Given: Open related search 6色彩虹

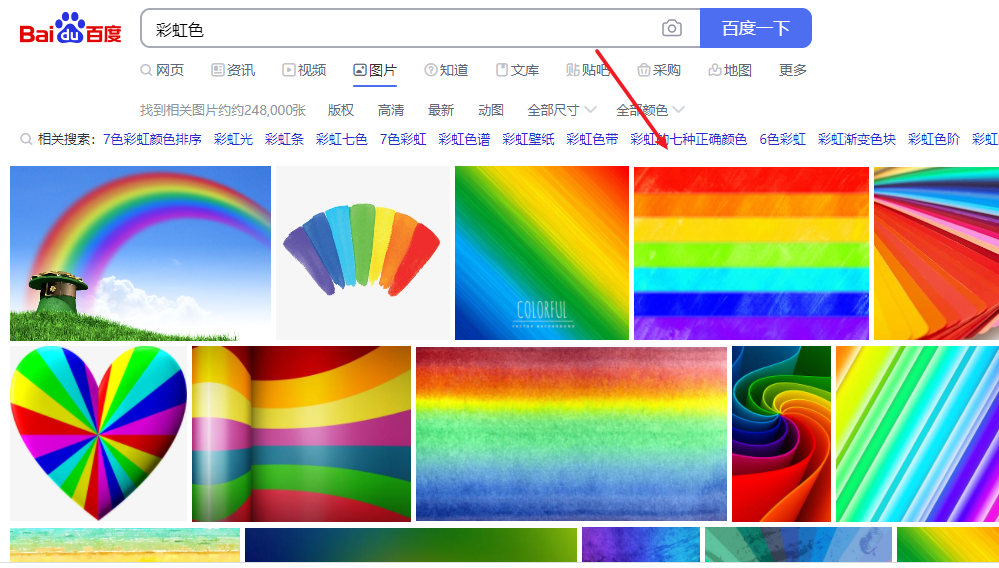Looking at the screenshot, I should point(782,139).
